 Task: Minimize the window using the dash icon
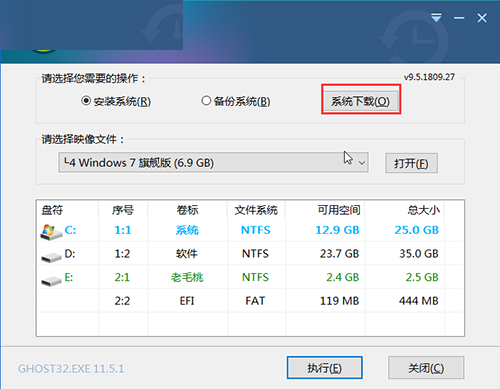459,18
